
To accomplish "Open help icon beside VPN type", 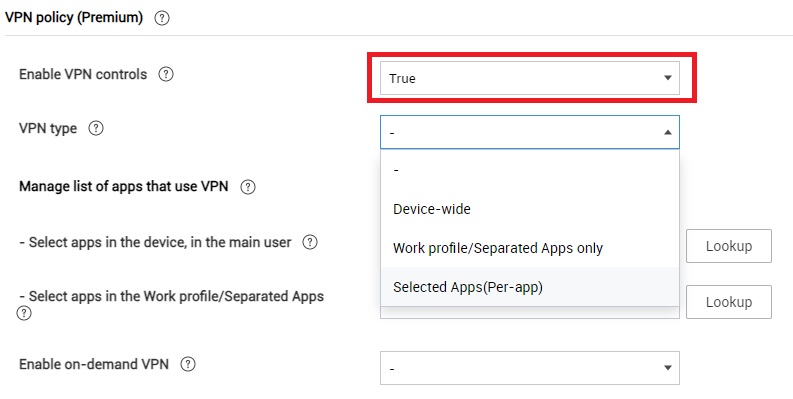I will click(x=96, y=128).
